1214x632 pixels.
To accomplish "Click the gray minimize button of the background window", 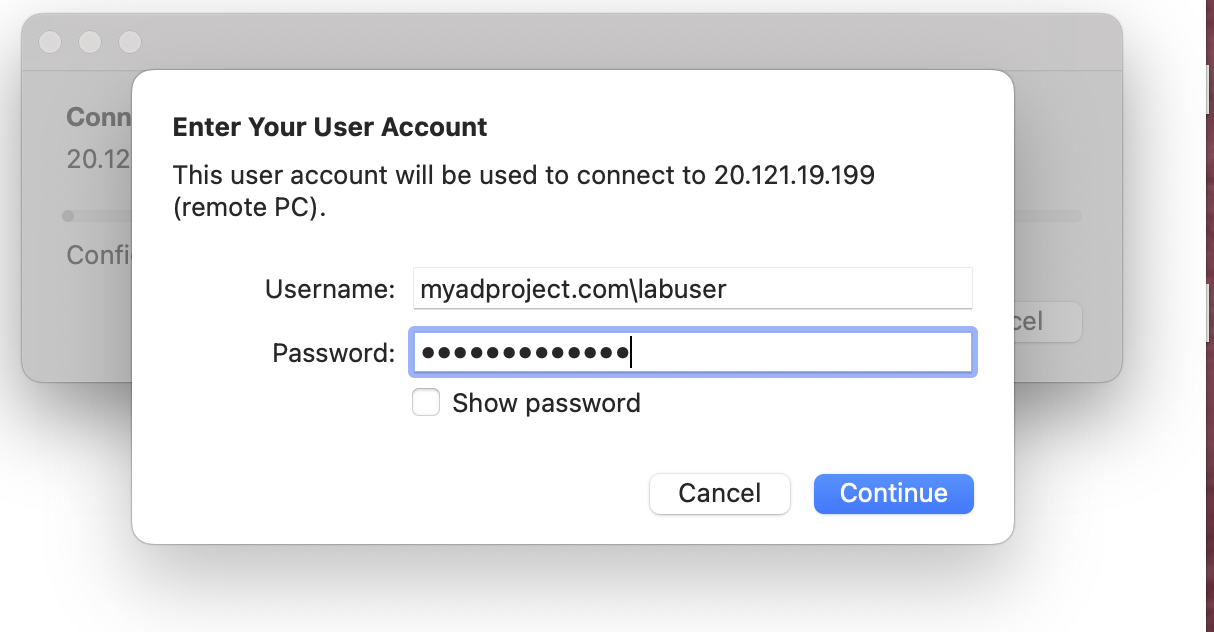I will click(90, 42).
